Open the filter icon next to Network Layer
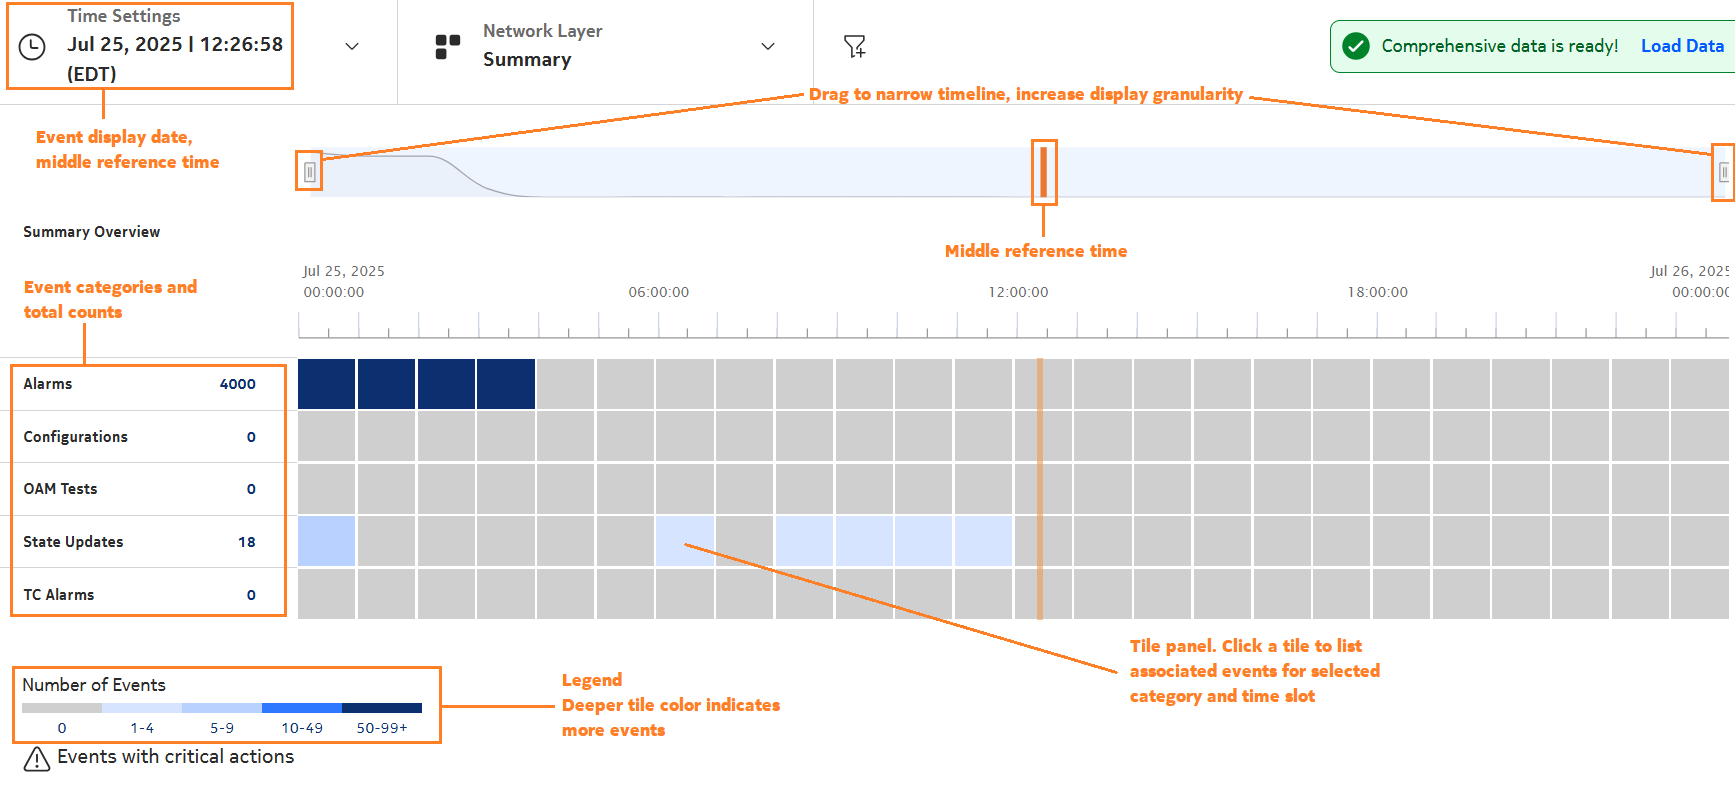Screen dimensions: 1735x794 tap(855, 45)
